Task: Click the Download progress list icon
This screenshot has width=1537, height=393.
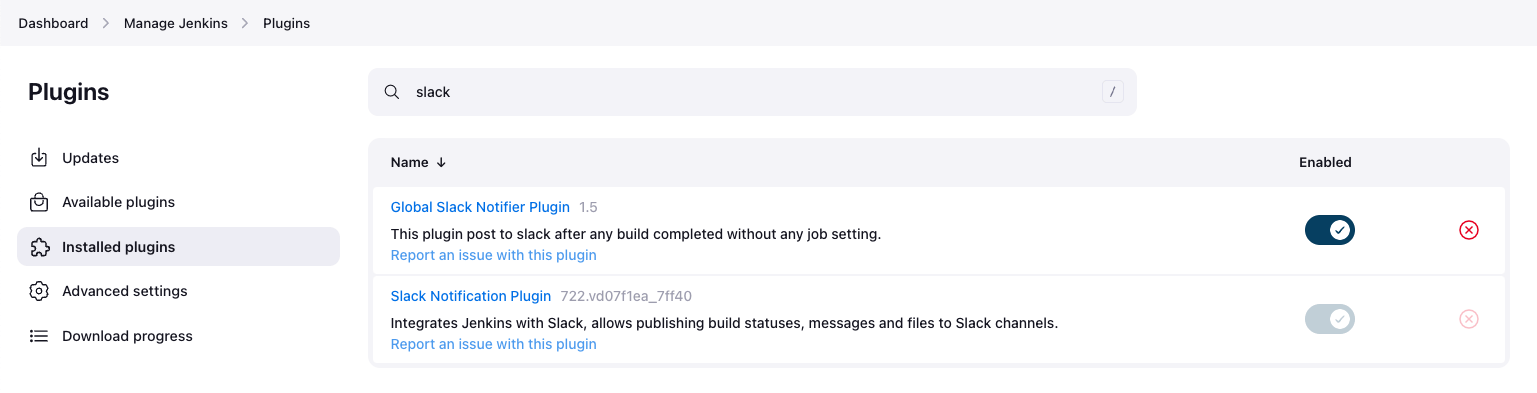Action: click(x=39, y=336)
